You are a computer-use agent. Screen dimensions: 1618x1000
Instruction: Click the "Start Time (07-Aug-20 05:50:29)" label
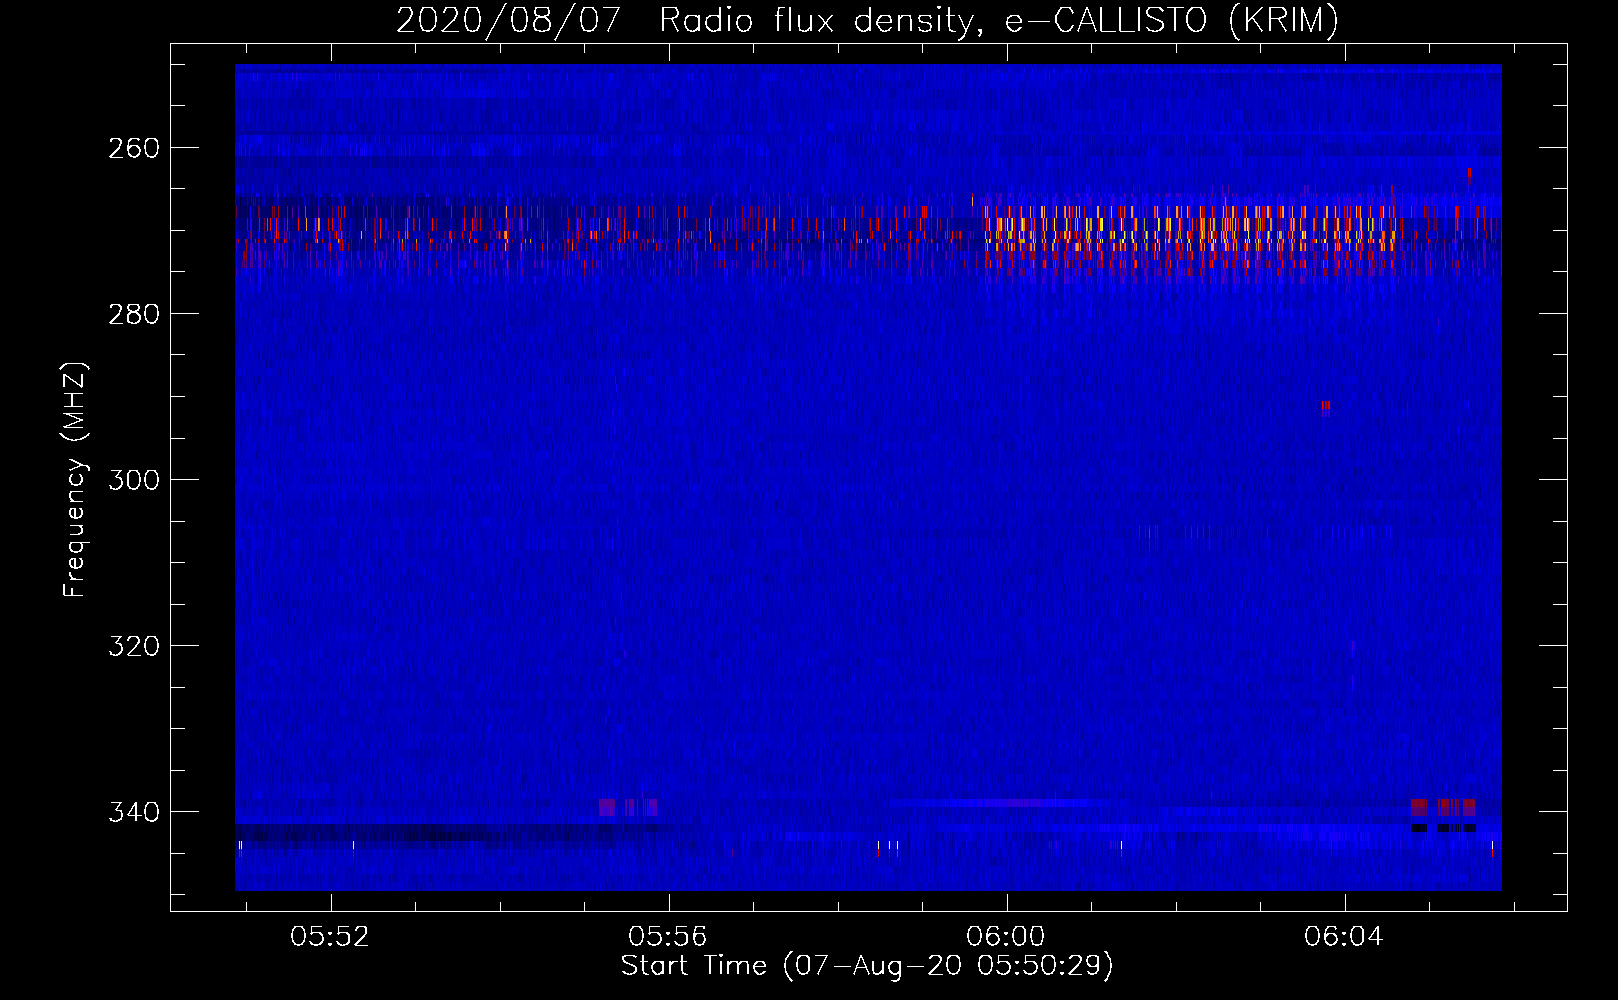867,966
